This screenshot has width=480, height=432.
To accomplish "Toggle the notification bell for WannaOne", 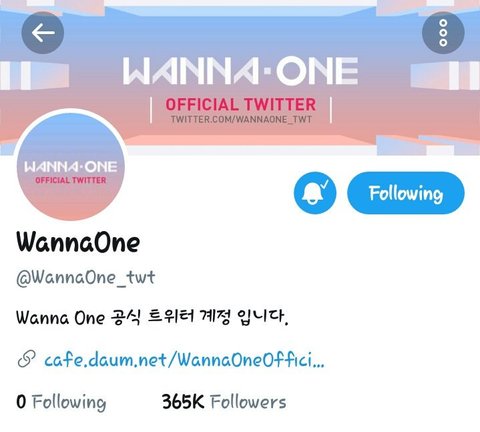I will pos(315,193).
